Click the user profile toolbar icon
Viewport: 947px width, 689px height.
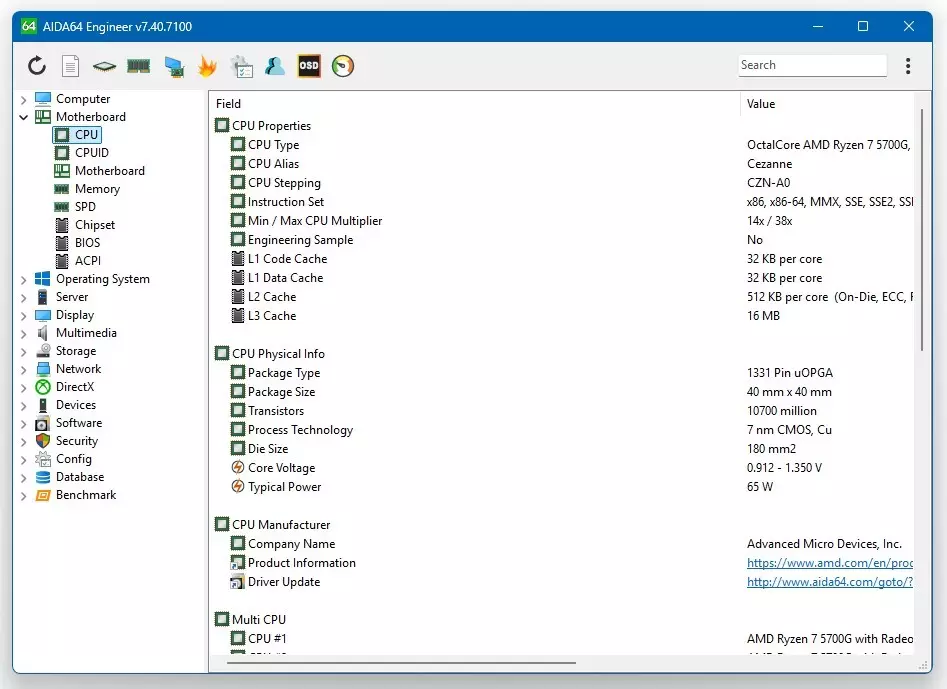[275, 66]
